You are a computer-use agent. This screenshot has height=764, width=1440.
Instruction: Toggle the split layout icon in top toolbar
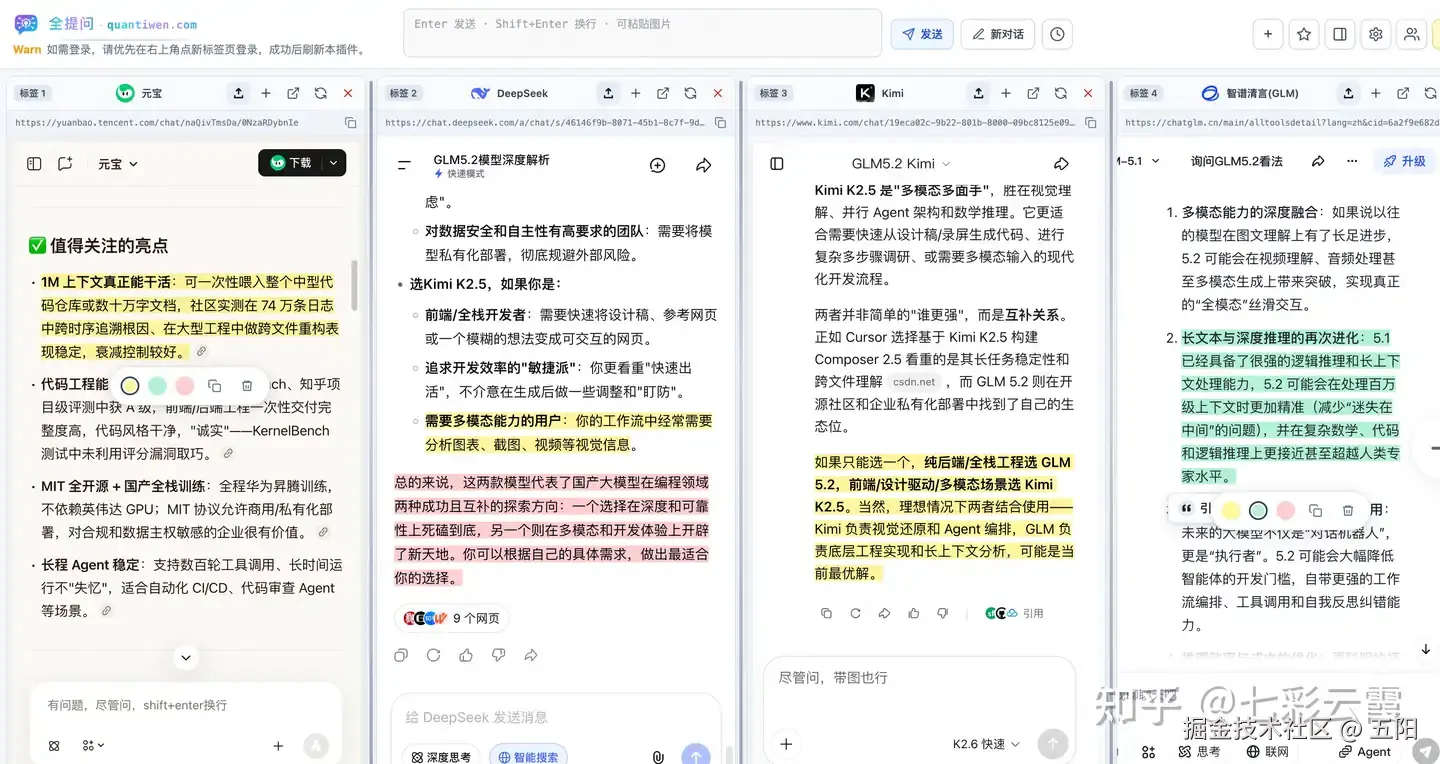click(1340, 34)
